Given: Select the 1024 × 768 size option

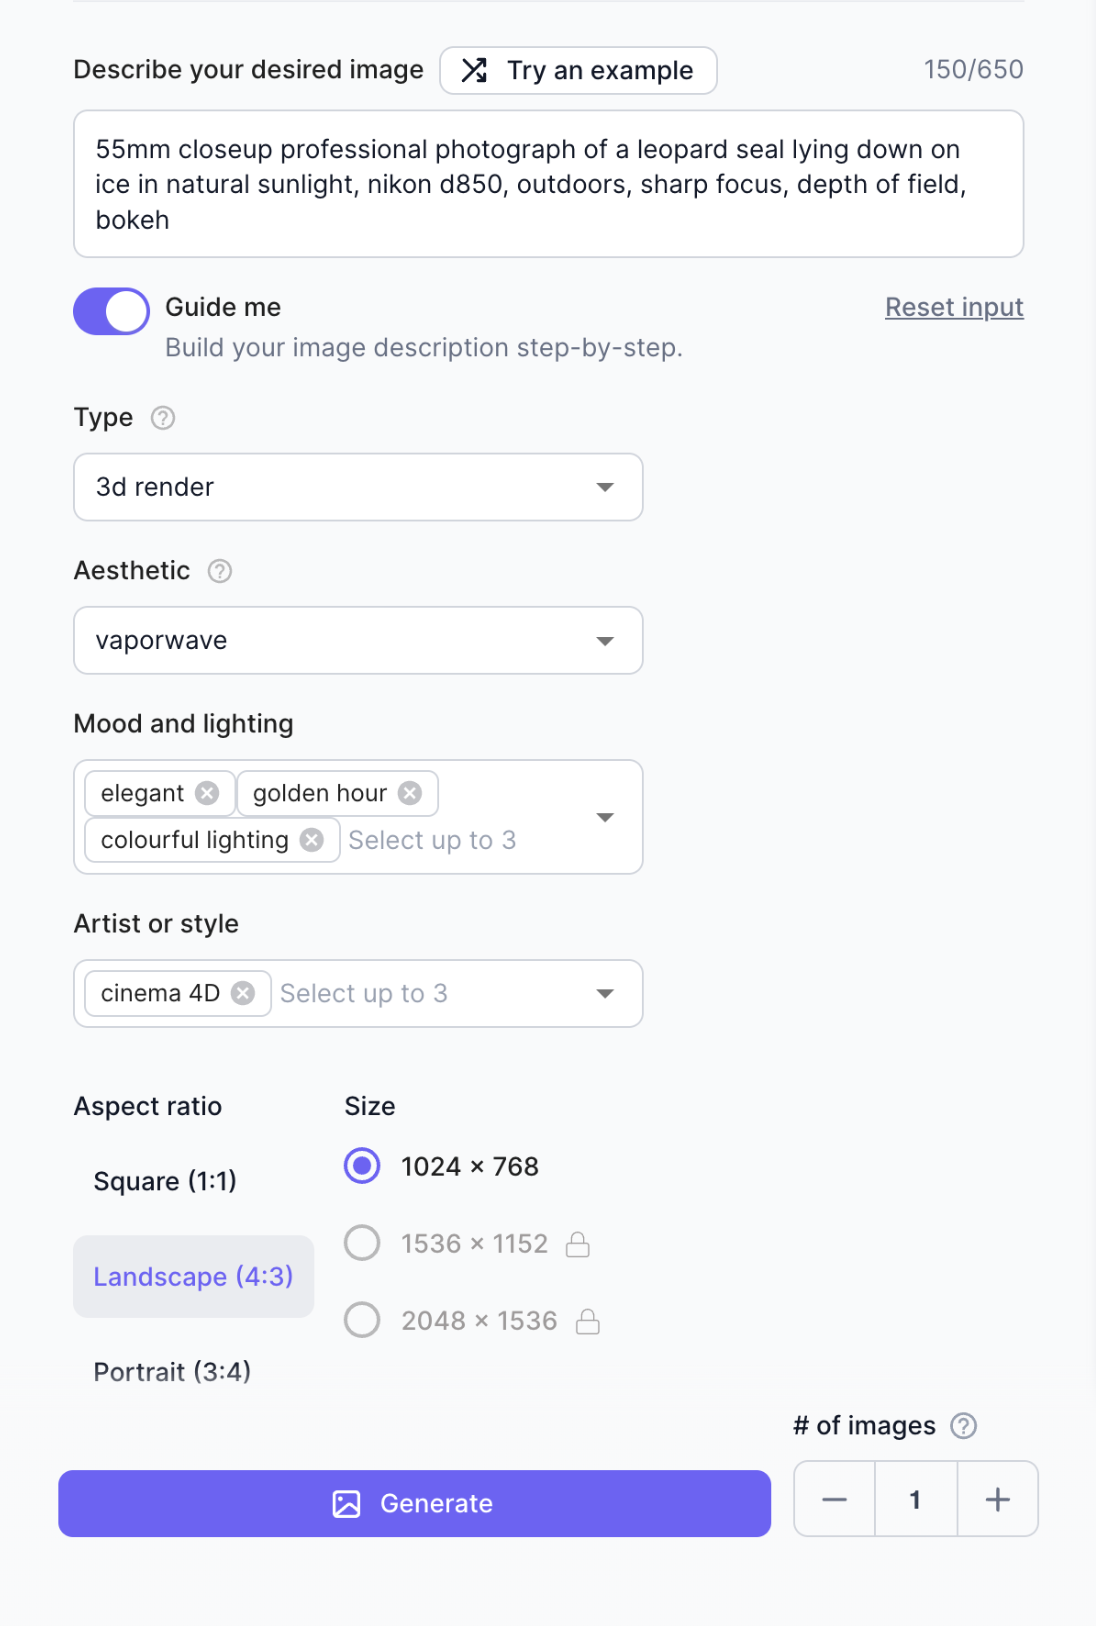Looking at the screenshot, I should pos(362,1166).
